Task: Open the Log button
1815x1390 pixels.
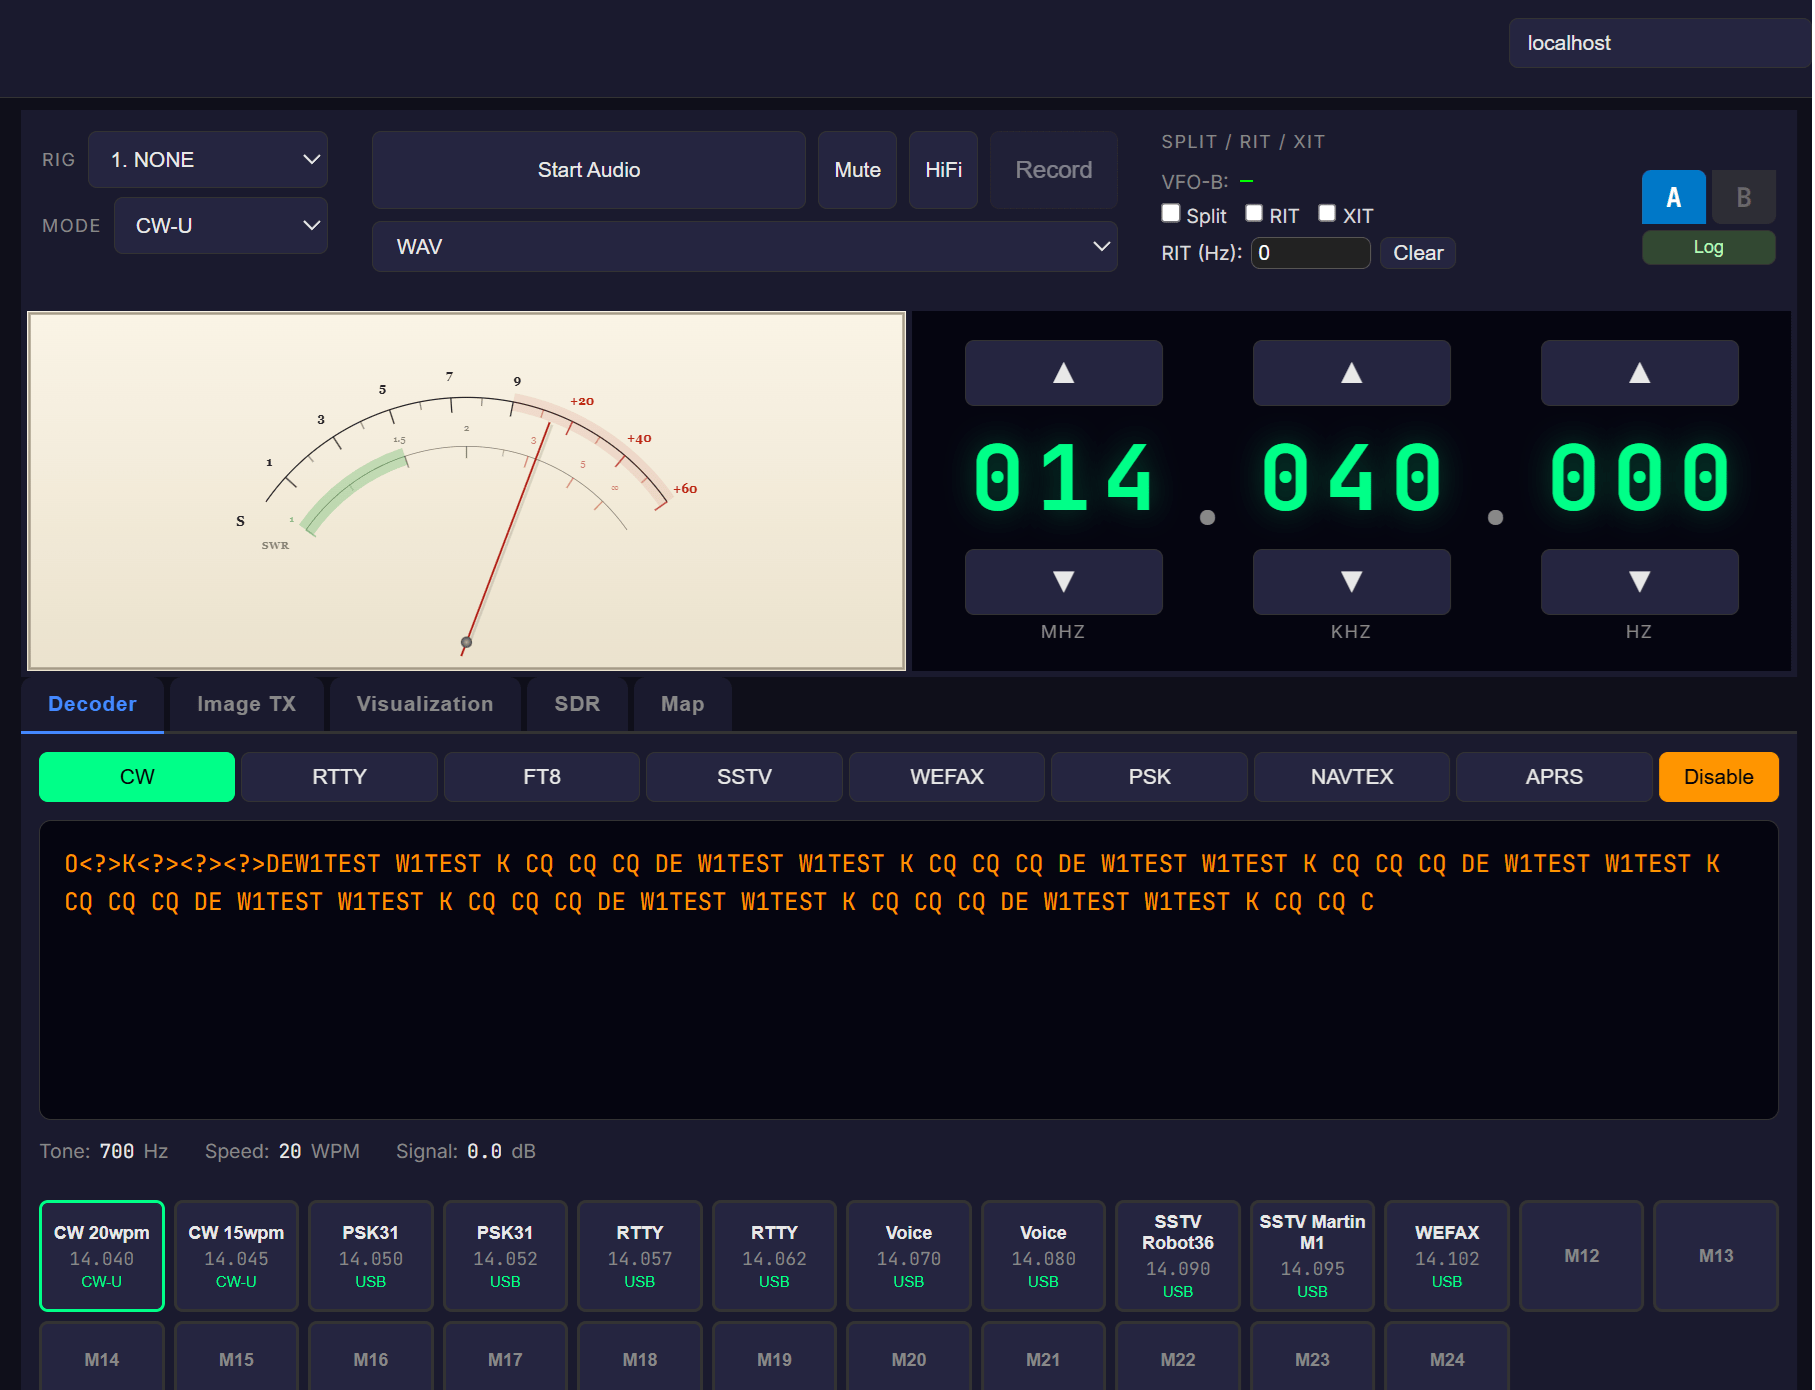Action: [1708, 247]
